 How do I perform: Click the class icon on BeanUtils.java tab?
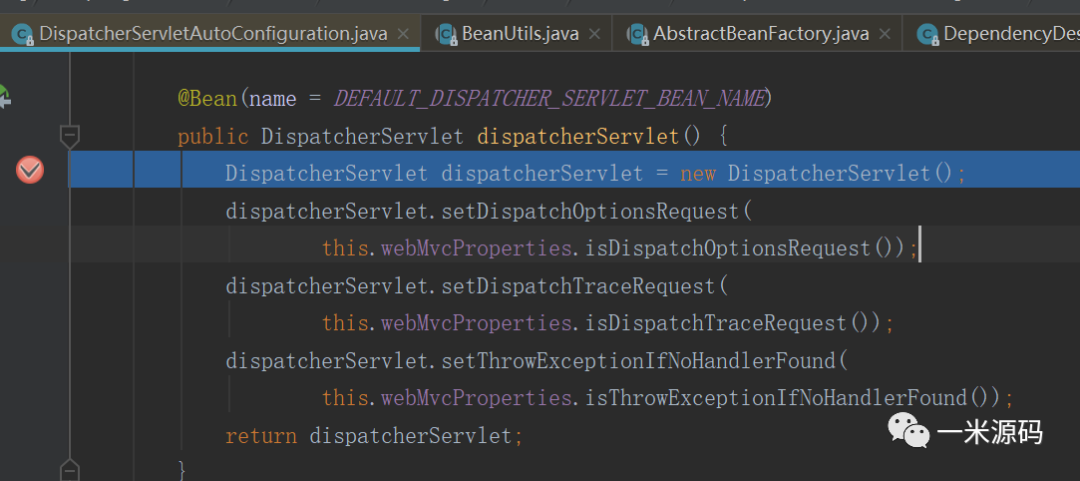click(447, 33)
